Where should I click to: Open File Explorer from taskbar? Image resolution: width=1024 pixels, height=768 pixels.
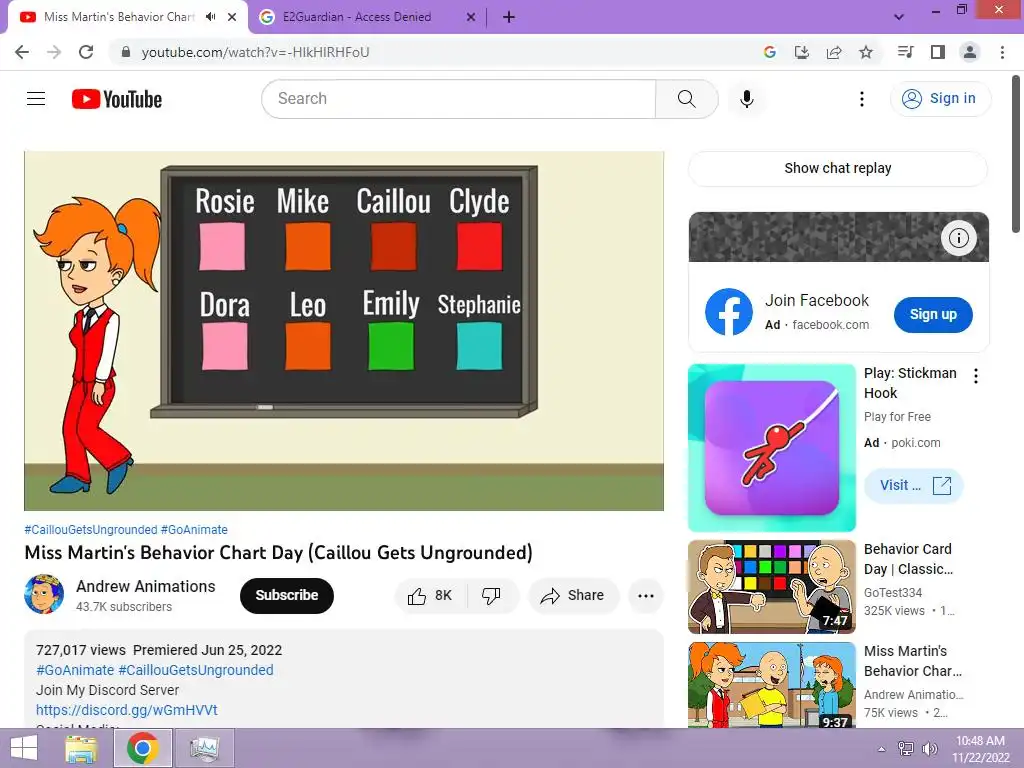pyautogui.click(x=81, y=748)
